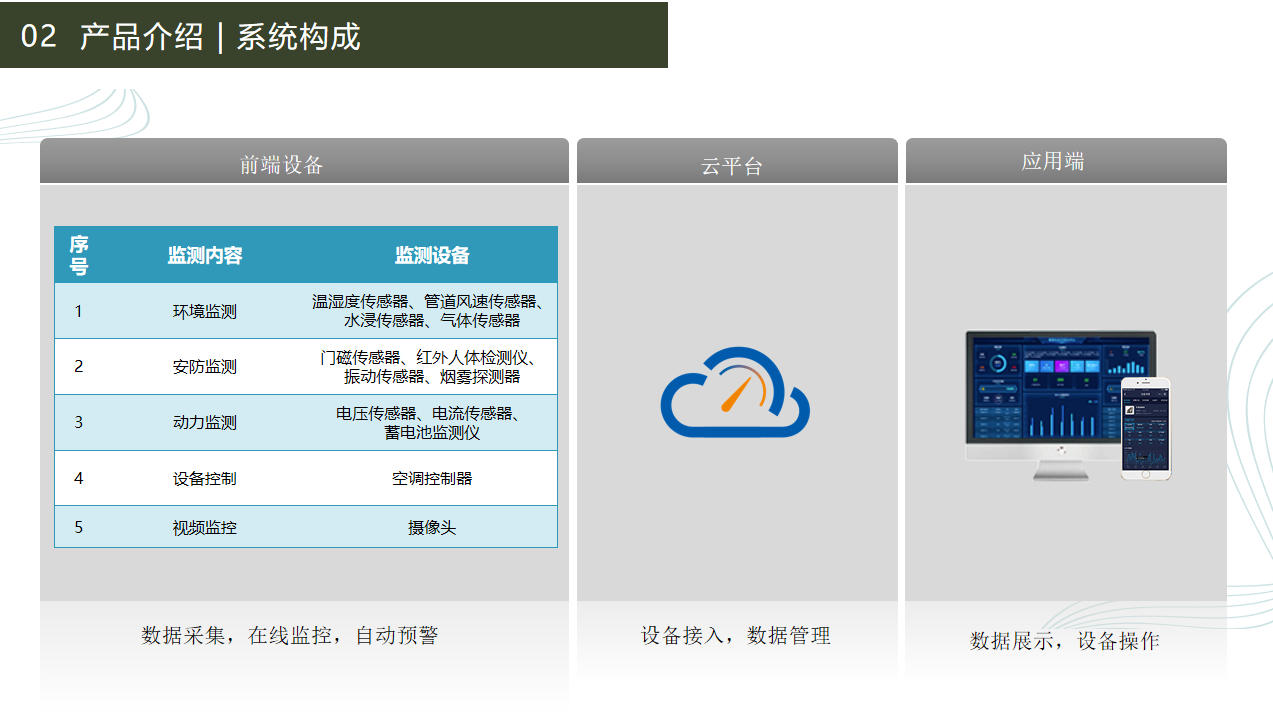The width and height of the screenshot is (1273, 714).
Task: Click the caption 数据展示，设备操作
Action: tap(1065, 641)
